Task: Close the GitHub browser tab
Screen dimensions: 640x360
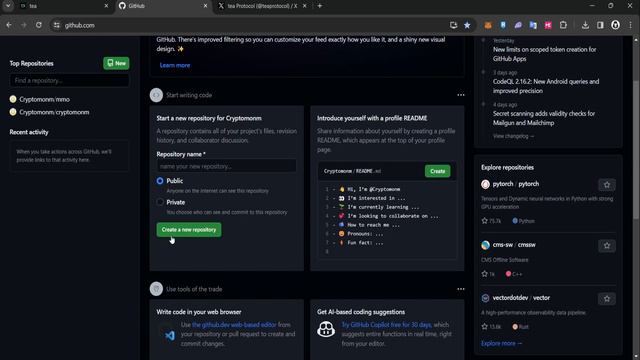Action: pyautogui.click(x=205, y=6)
